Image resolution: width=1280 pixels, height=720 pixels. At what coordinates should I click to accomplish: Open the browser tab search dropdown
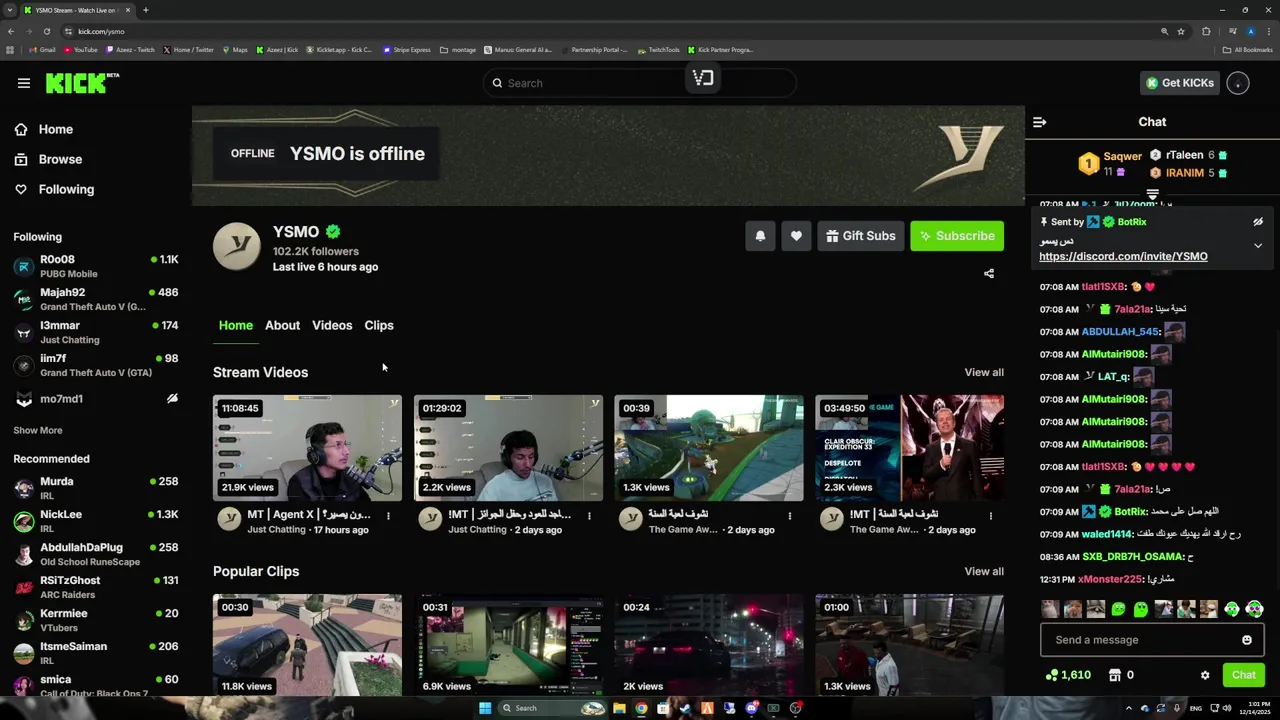(10, 10)
